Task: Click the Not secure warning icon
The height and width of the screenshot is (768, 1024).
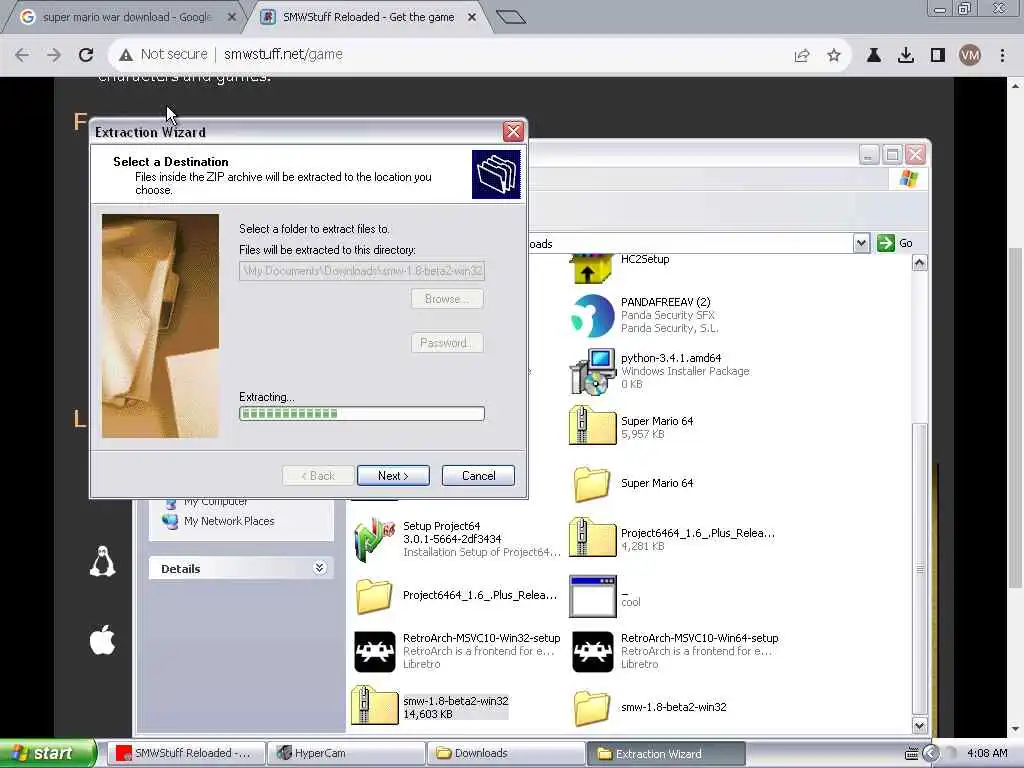Action: 126,55
